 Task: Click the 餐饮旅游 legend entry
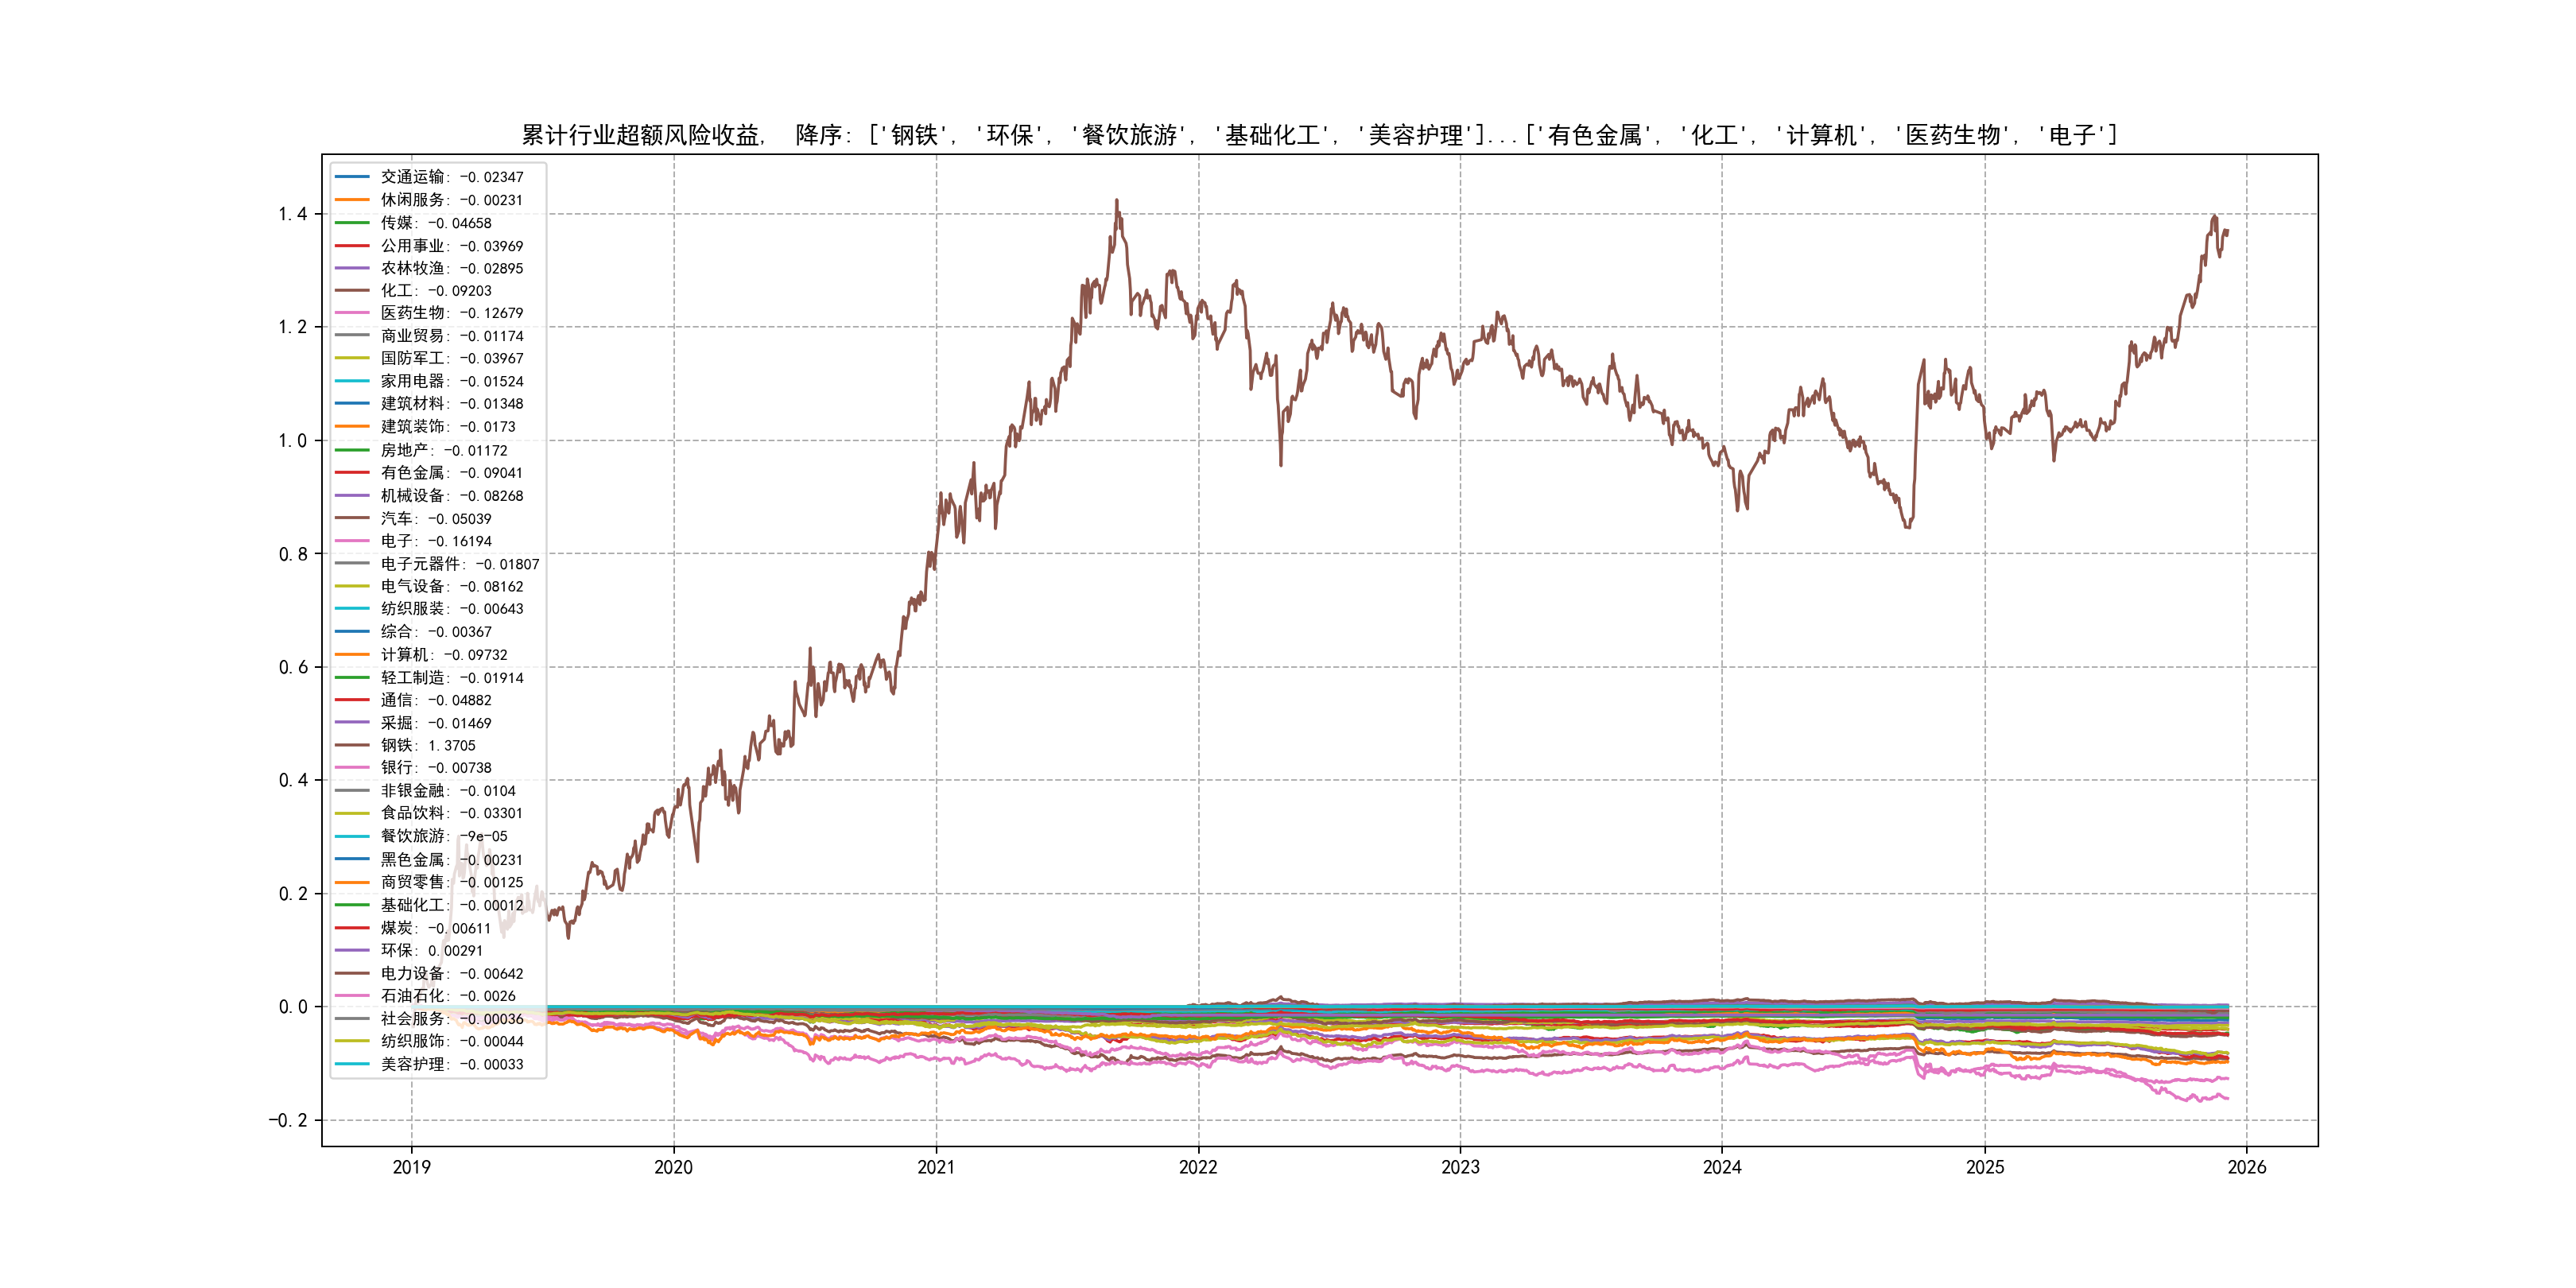tap(443, 836)
